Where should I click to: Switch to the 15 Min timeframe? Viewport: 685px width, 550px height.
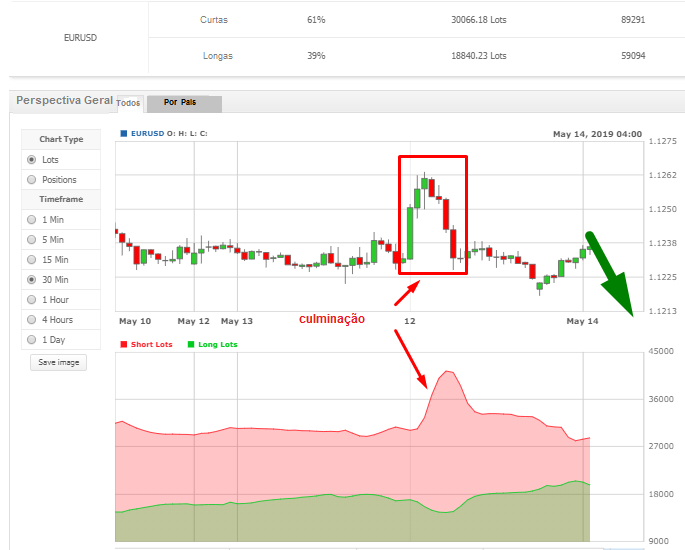pos(32,260)
